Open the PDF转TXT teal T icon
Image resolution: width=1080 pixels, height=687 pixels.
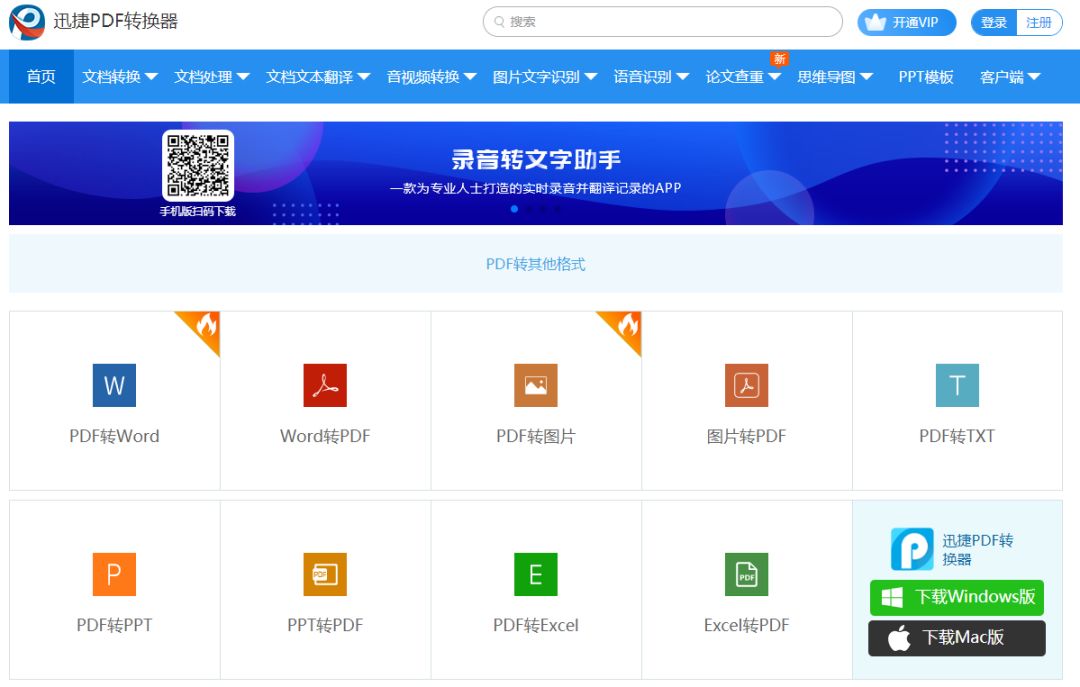(957, 385)
